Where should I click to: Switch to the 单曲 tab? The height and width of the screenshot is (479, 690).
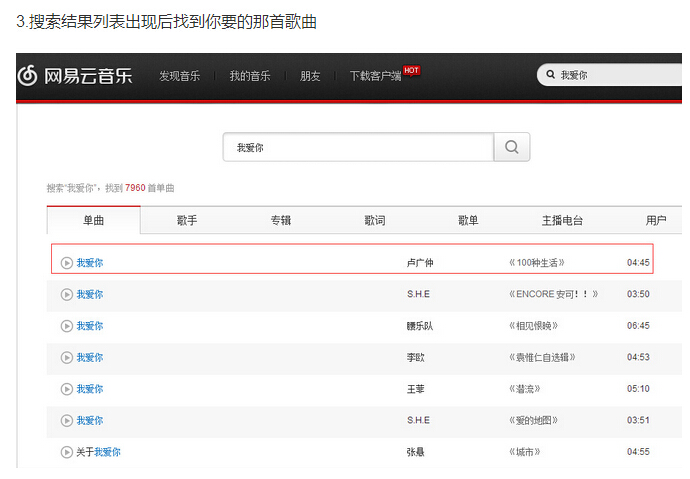pos(94,220)
